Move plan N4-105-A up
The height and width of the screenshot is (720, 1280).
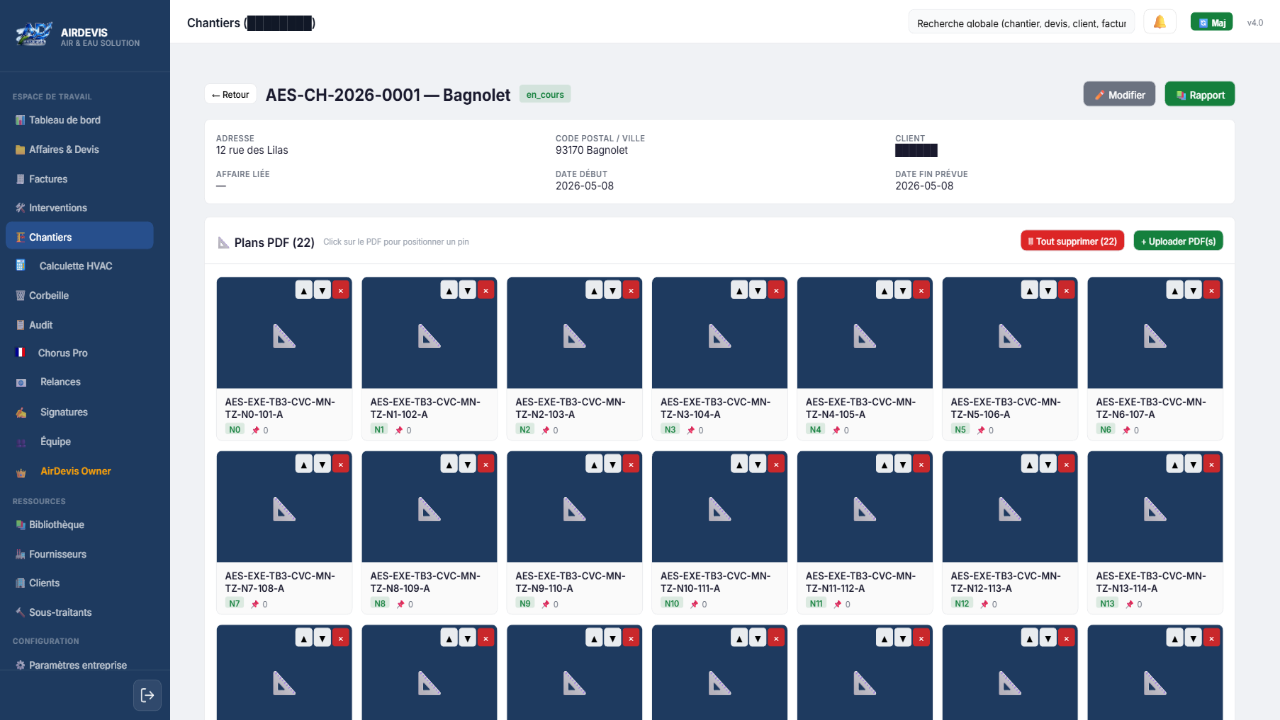884,290
